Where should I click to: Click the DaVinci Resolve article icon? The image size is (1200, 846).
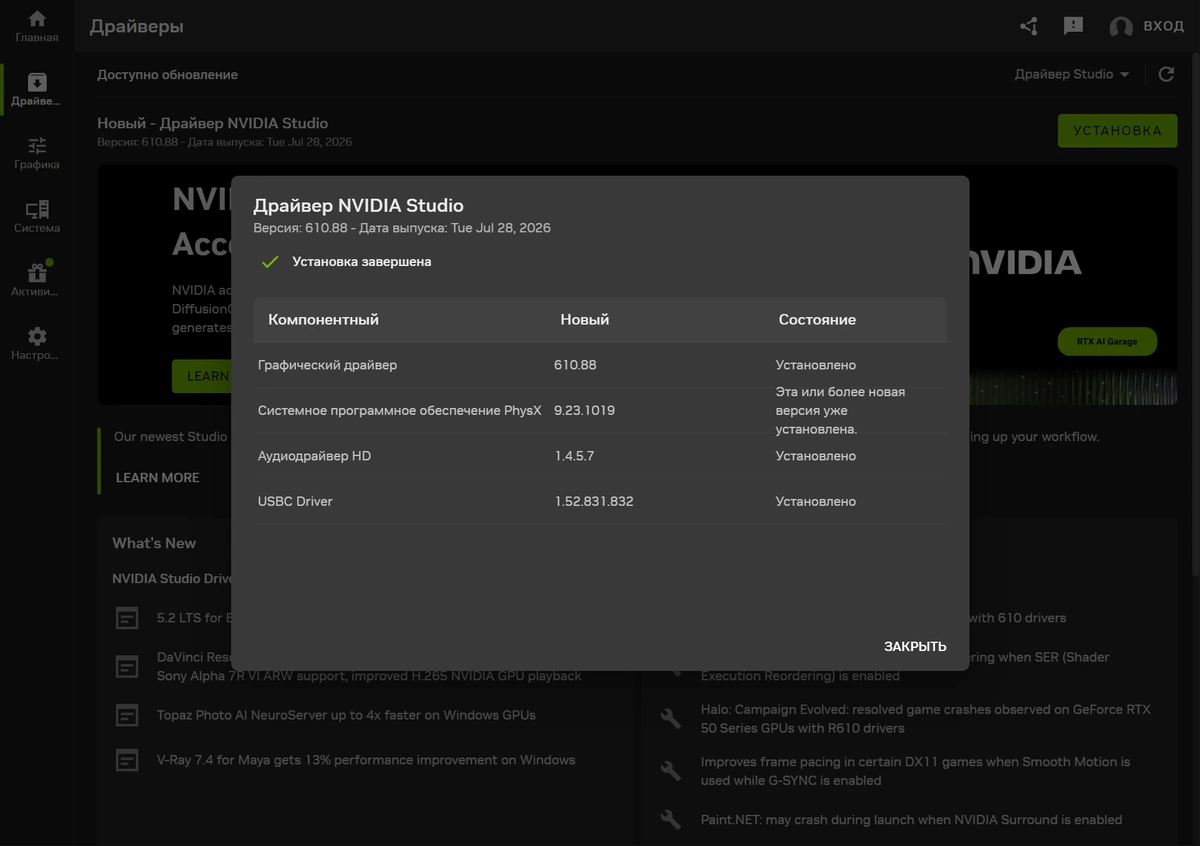[127, 666]
